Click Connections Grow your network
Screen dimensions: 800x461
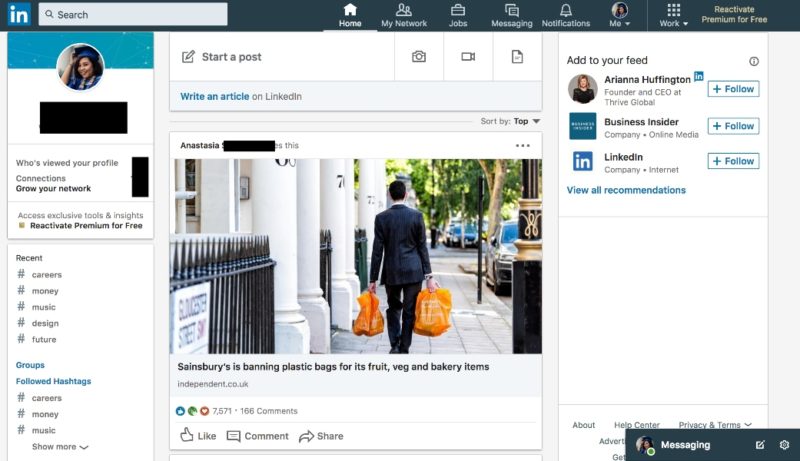(x=53, y=184)
